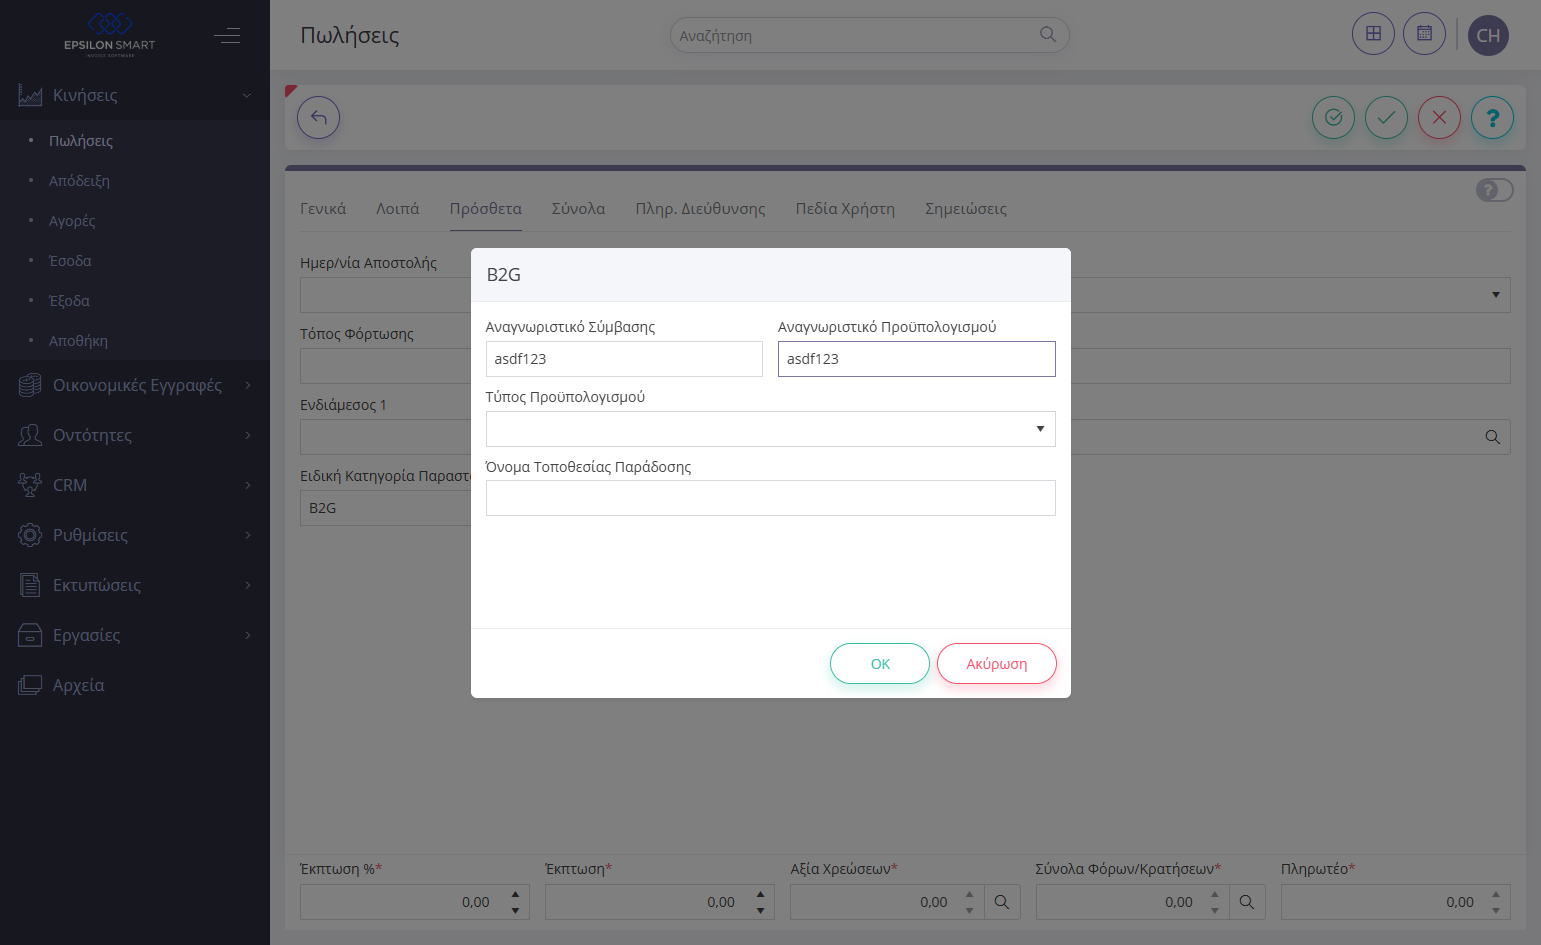Click the Αναζήτηση search box
Viewport: 1541px width, 945px height.
click(x=869, y=35)
